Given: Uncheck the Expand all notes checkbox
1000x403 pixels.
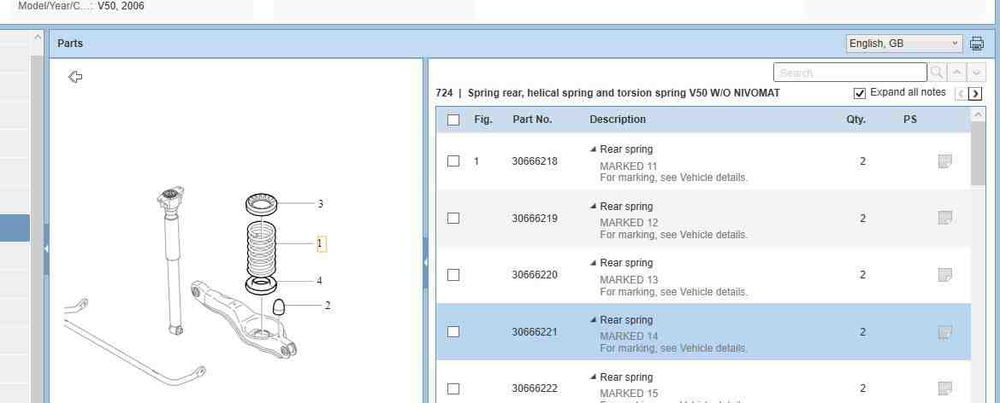Looking at the screenshot, I should [x=860, y=93].
